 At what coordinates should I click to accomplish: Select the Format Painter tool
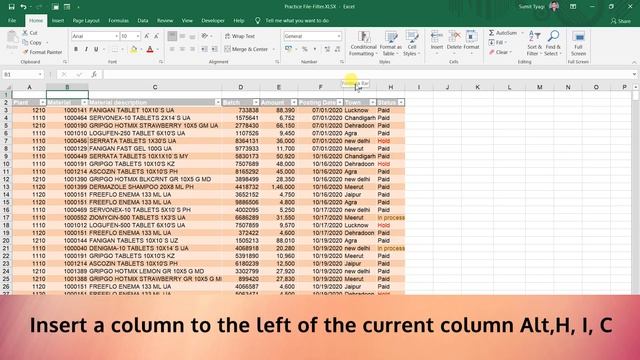click(42, 52)
